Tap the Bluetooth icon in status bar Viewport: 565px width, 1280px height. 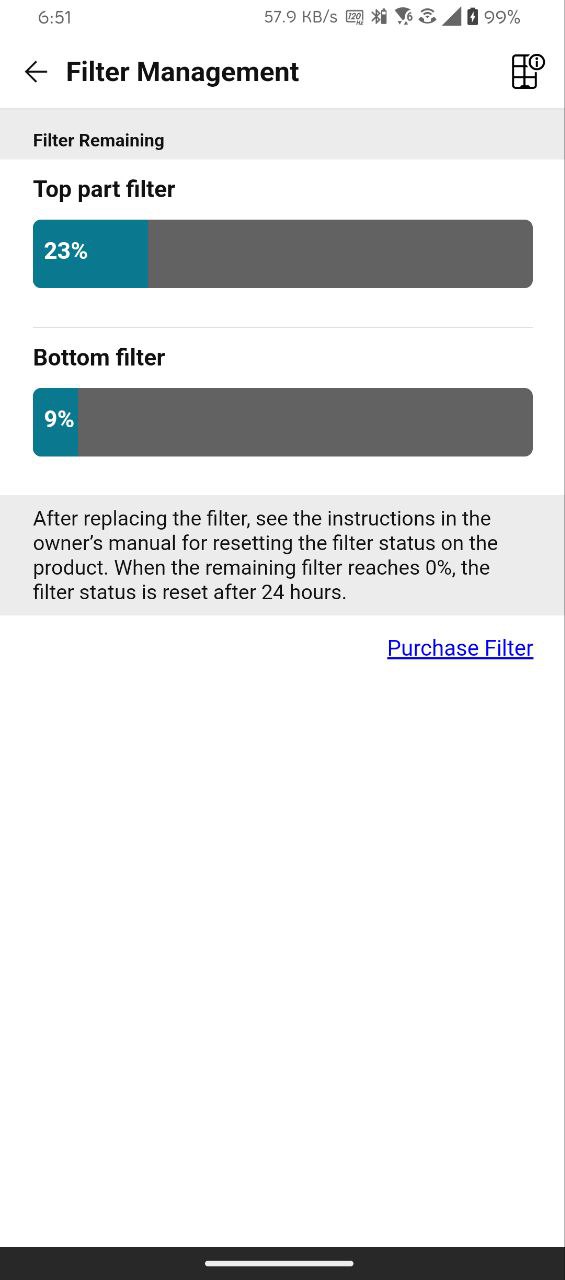click(379, 17)
